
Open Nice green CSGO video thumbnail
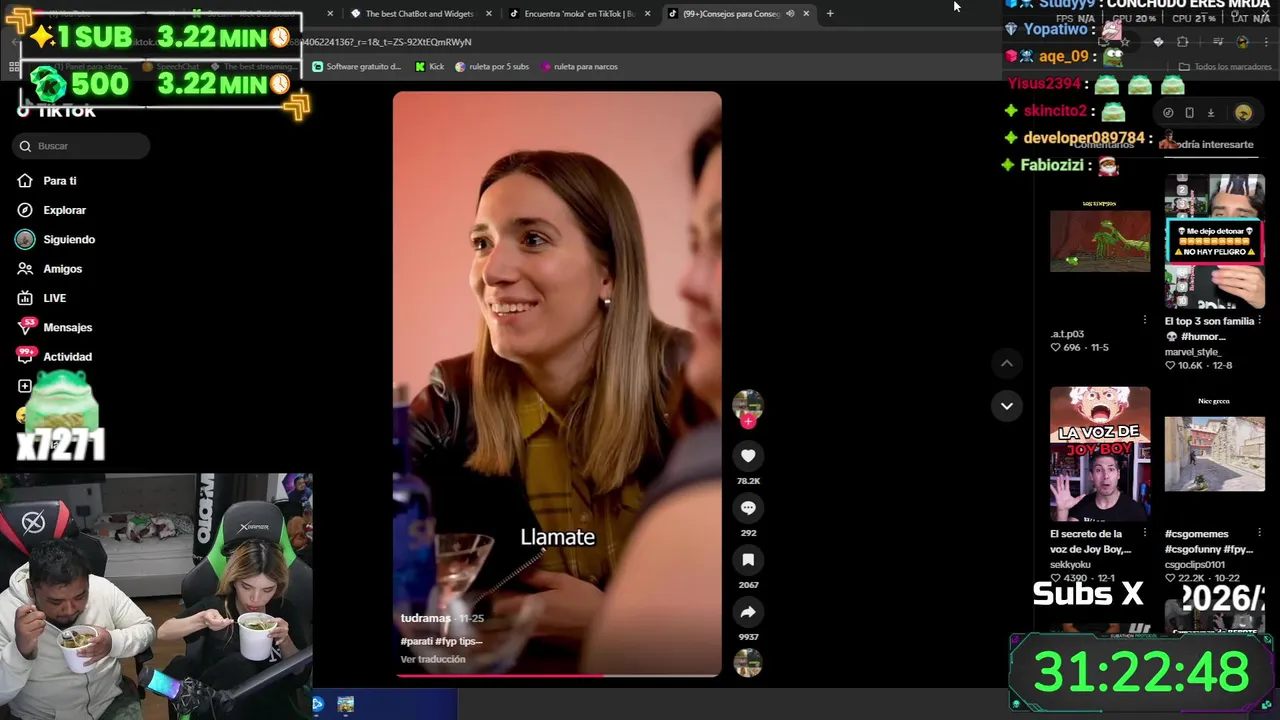coord(1214,455)
